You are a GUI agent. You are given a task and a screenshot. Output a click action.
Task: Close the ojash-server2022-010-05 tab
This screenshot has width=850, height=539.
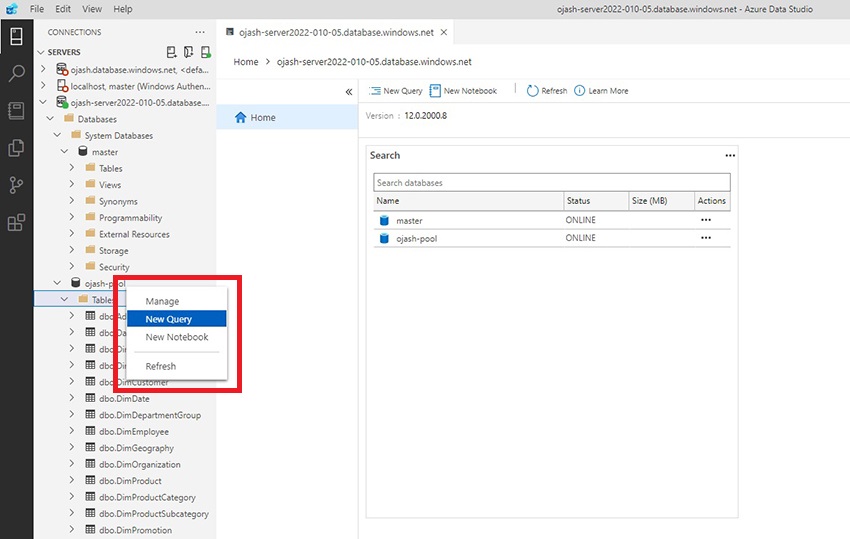[x=443, y=33]
